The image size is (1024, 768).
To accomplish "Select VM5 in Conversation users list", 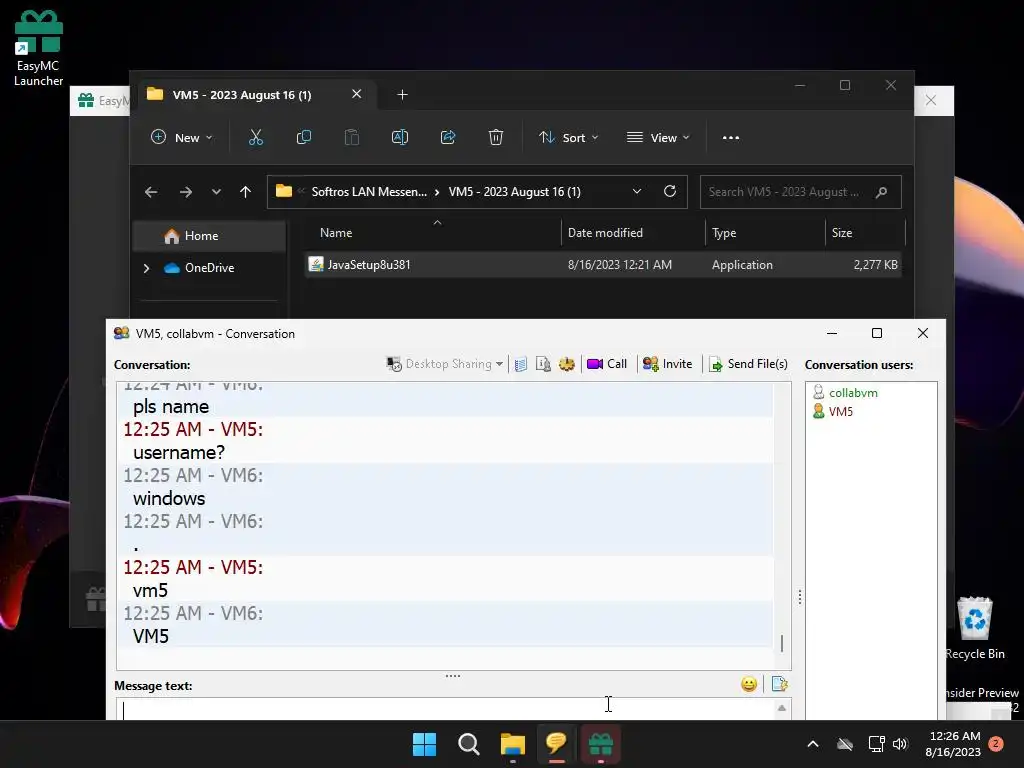I will click(x=840, y=412).
